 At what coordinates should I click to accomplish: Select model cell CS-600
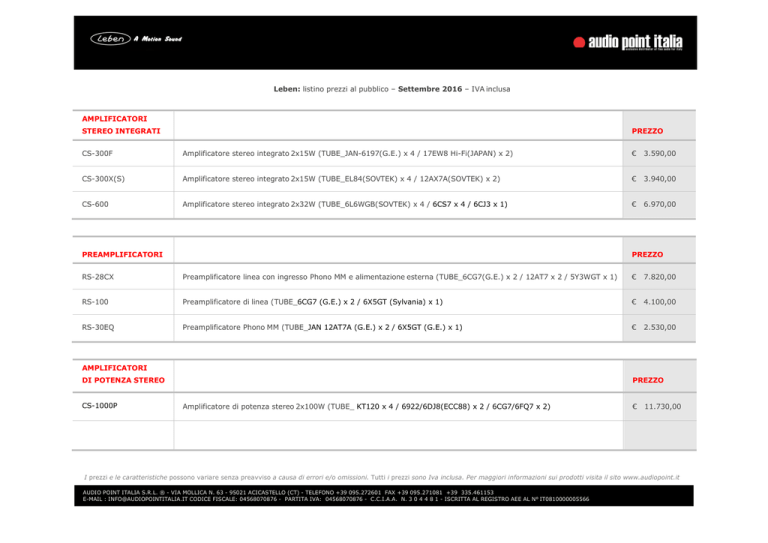[95, 204]
